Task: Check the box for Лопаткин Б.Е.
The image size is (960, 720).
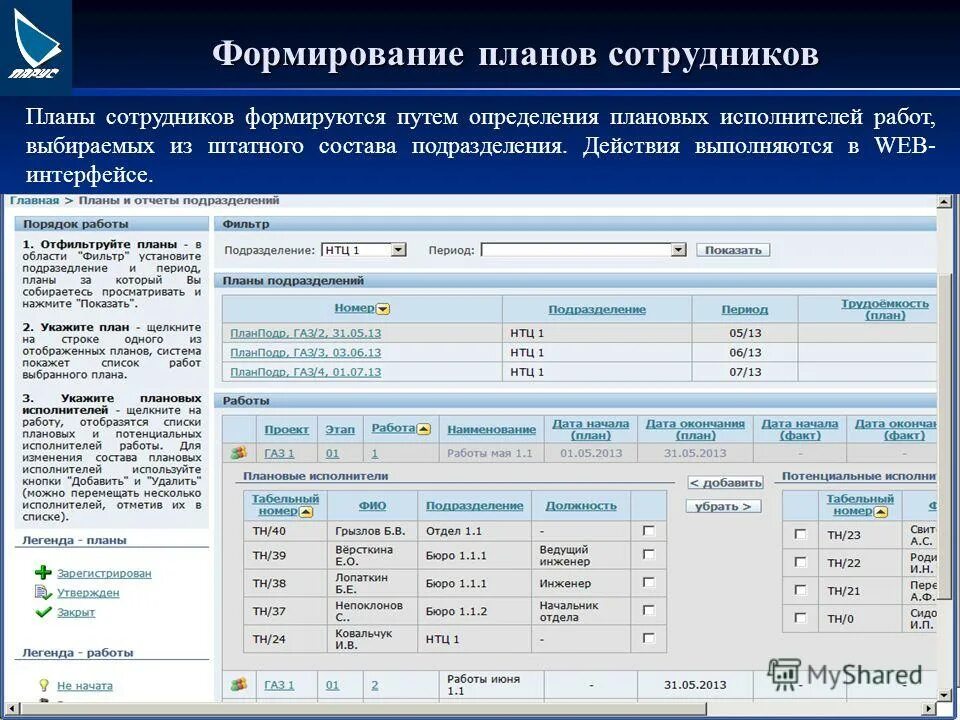Action: pyautogui.click(x=649, y=582)
